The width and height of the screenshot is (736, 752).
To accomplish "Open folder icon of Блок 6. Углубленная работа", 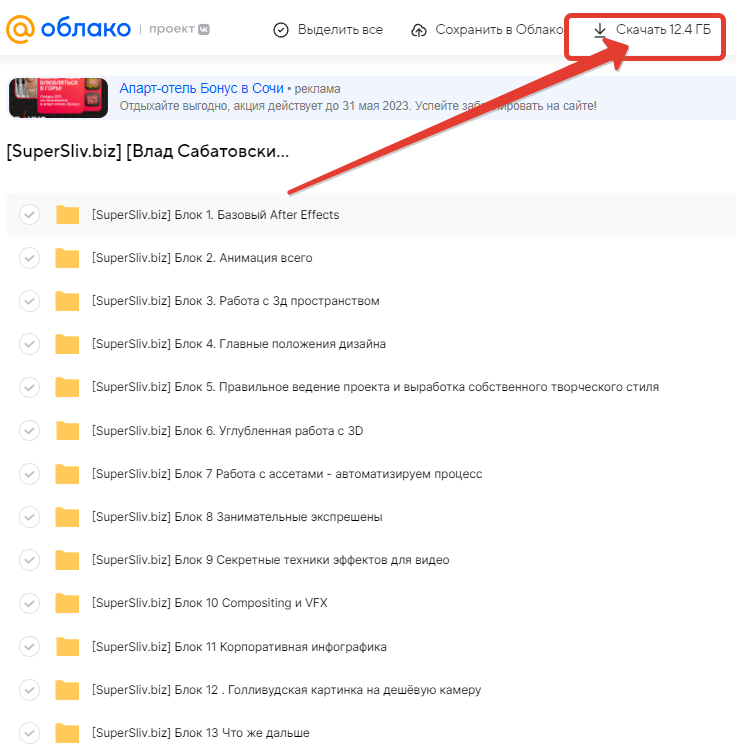I will 67,430.
